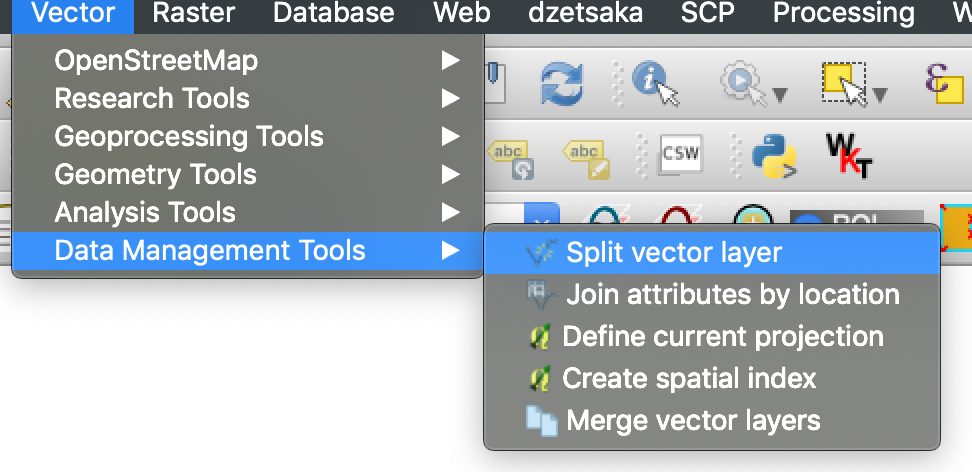Select the Select Features rectangle tool
972x472 pixels.
pos(846,84)
